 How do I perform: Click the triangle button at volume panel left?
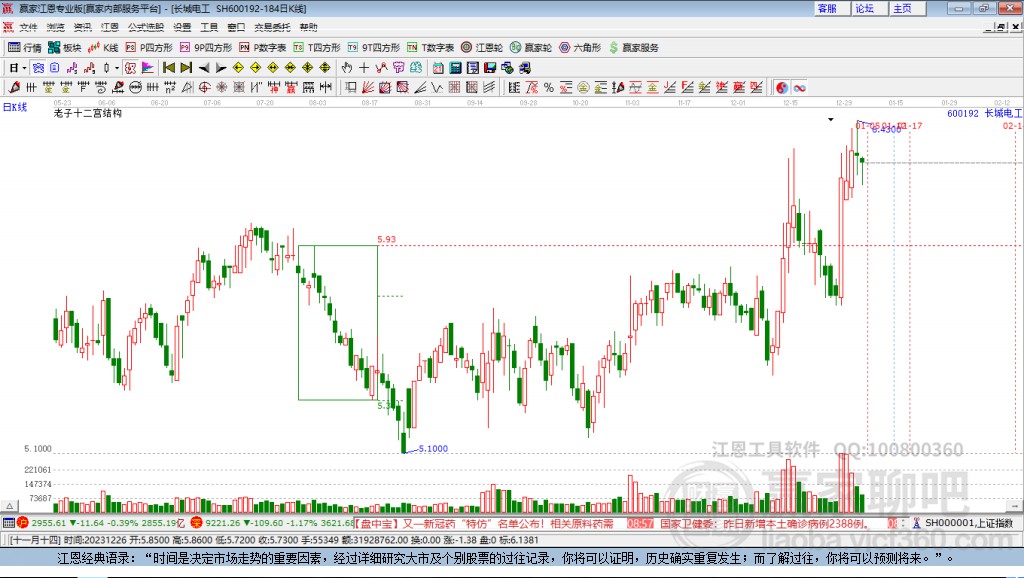point(9,506)
